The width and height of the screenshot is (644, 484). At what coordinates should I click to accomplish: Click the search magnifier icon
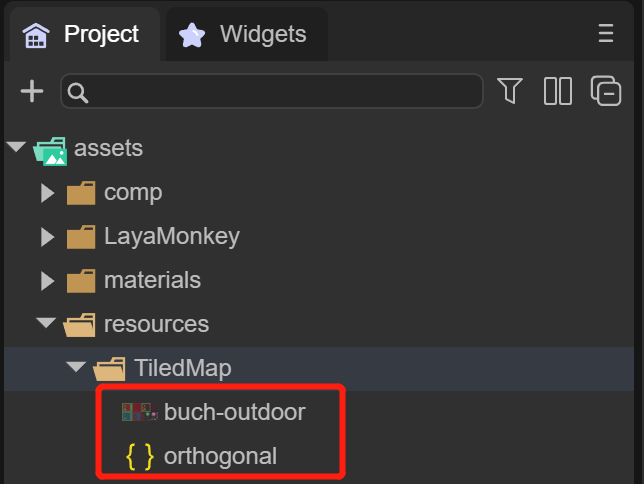78,92
